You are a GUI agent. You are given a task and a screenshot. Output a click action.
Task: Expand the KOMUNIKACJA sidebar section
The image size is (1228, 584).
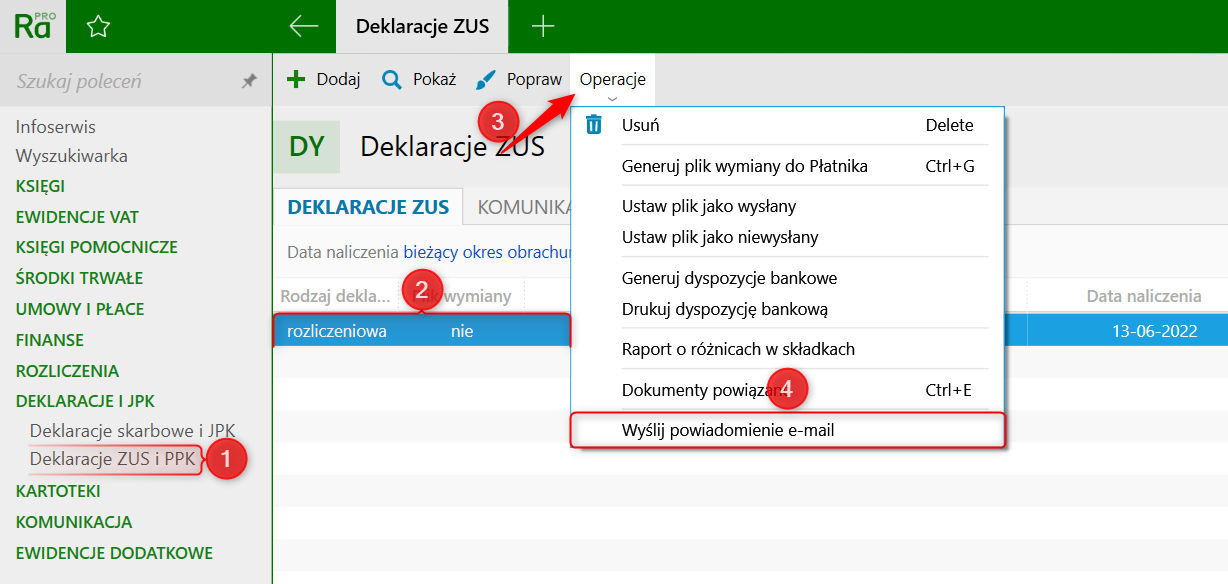tap(74, 522)
